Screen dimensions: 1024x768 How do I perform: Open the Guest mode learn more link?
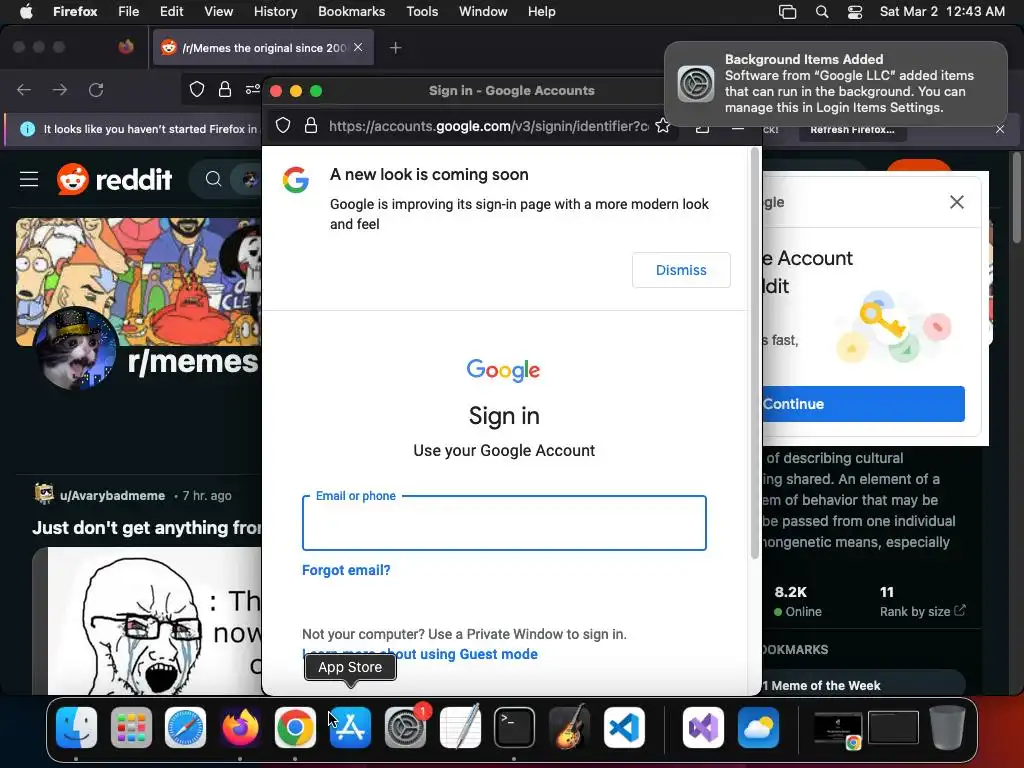tap(420, 654)
